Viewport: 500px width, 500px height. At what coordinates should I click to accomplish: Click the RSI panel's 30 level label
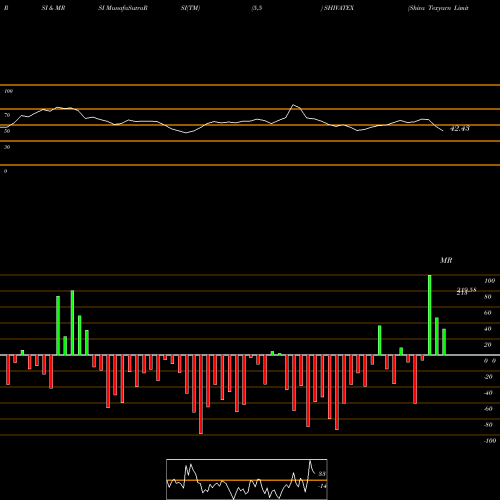click(7, 147)
